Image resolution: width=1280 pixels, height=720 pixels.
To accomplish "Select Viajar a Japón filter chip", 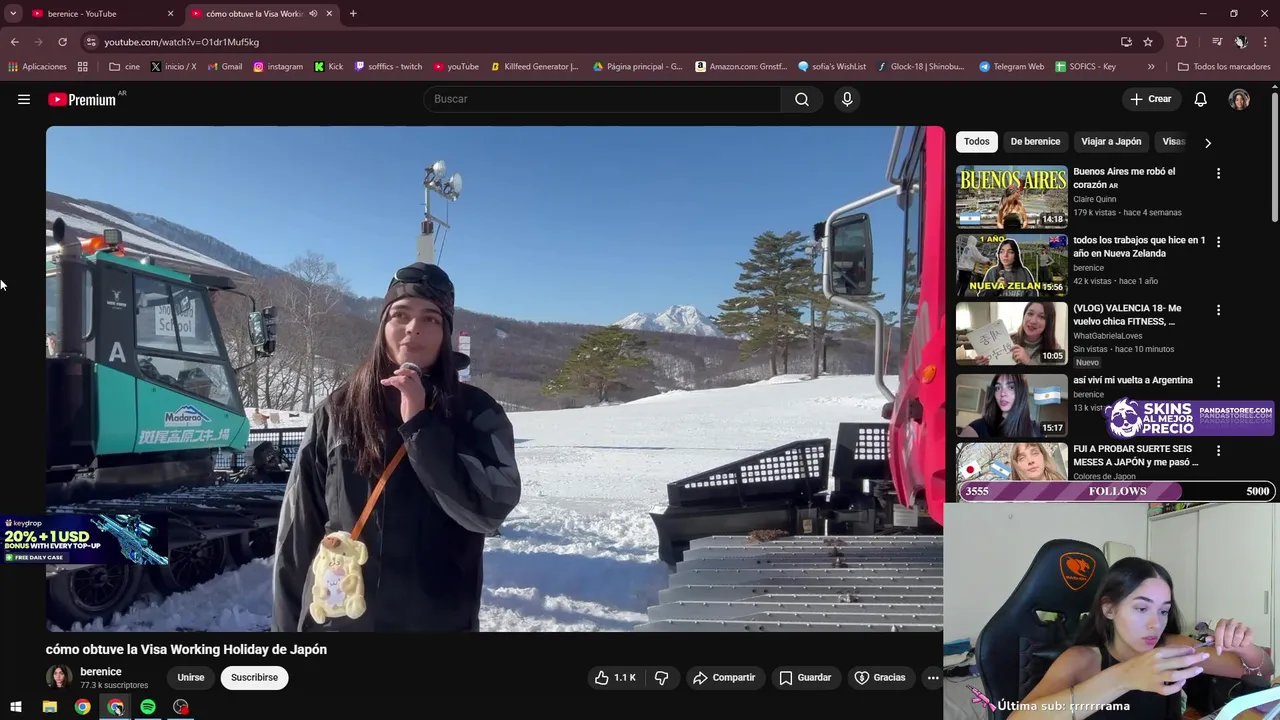I will tap(1111, 142).
